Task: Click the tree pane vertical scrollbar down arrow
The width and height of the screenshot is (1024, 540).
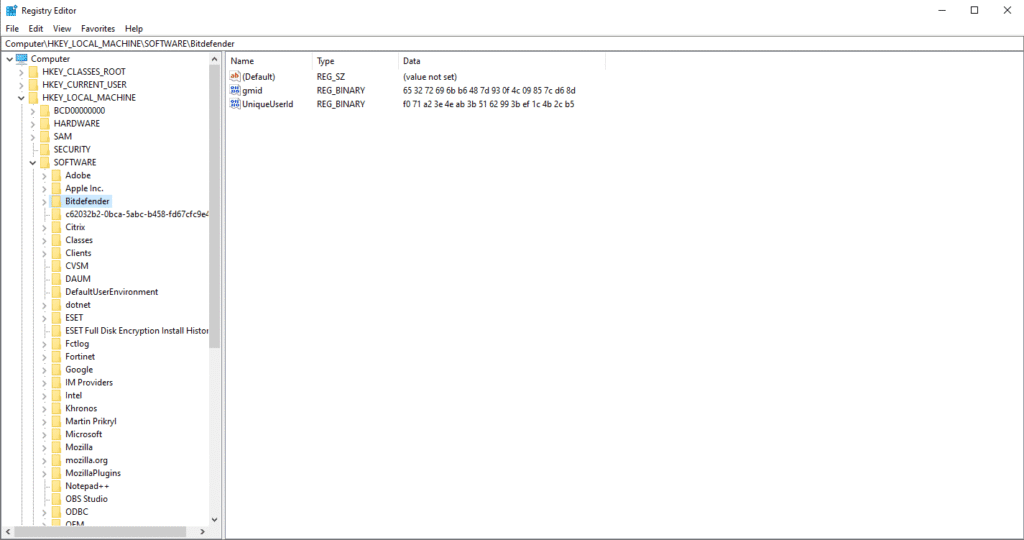Action: point(215,519)
